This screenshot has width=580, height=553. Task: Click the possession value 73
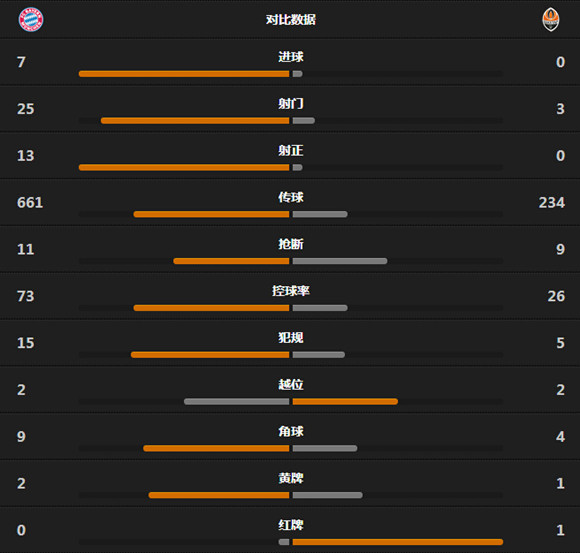click(x=26, y=296)
